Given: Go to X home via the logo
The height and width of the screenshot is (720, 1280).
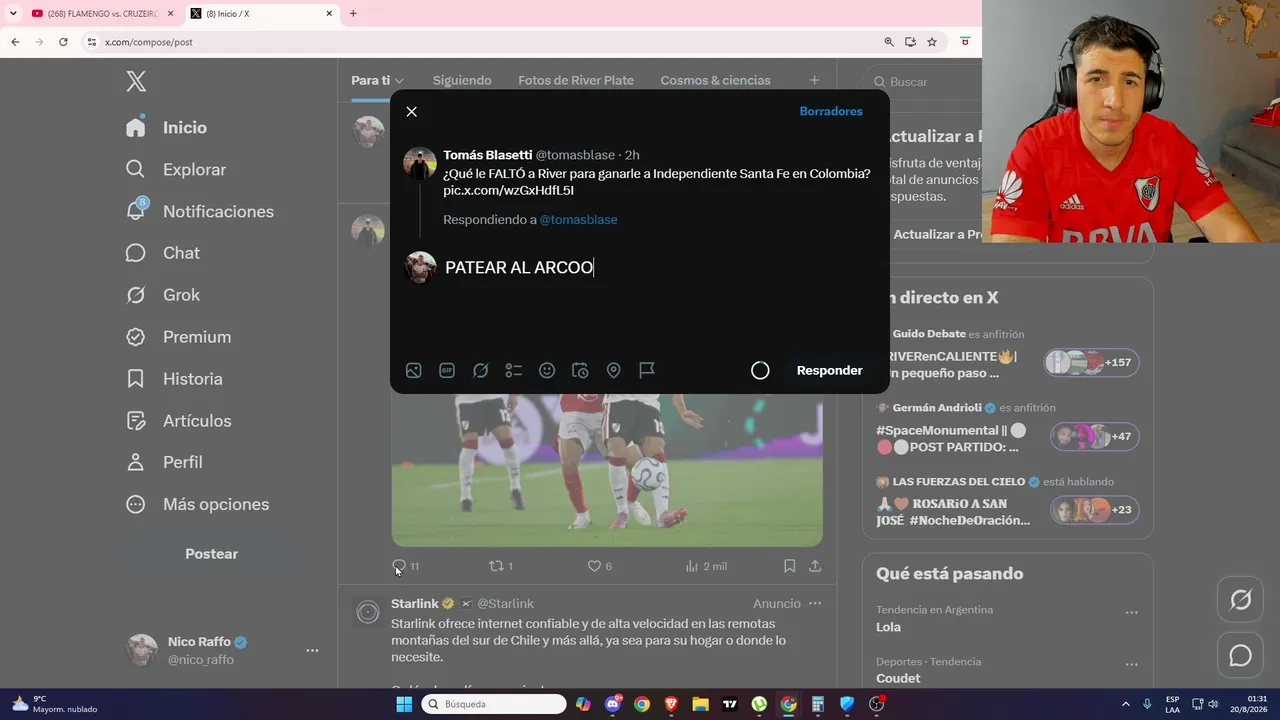Looking at the screenshot, I should click(x=136, y=82).
